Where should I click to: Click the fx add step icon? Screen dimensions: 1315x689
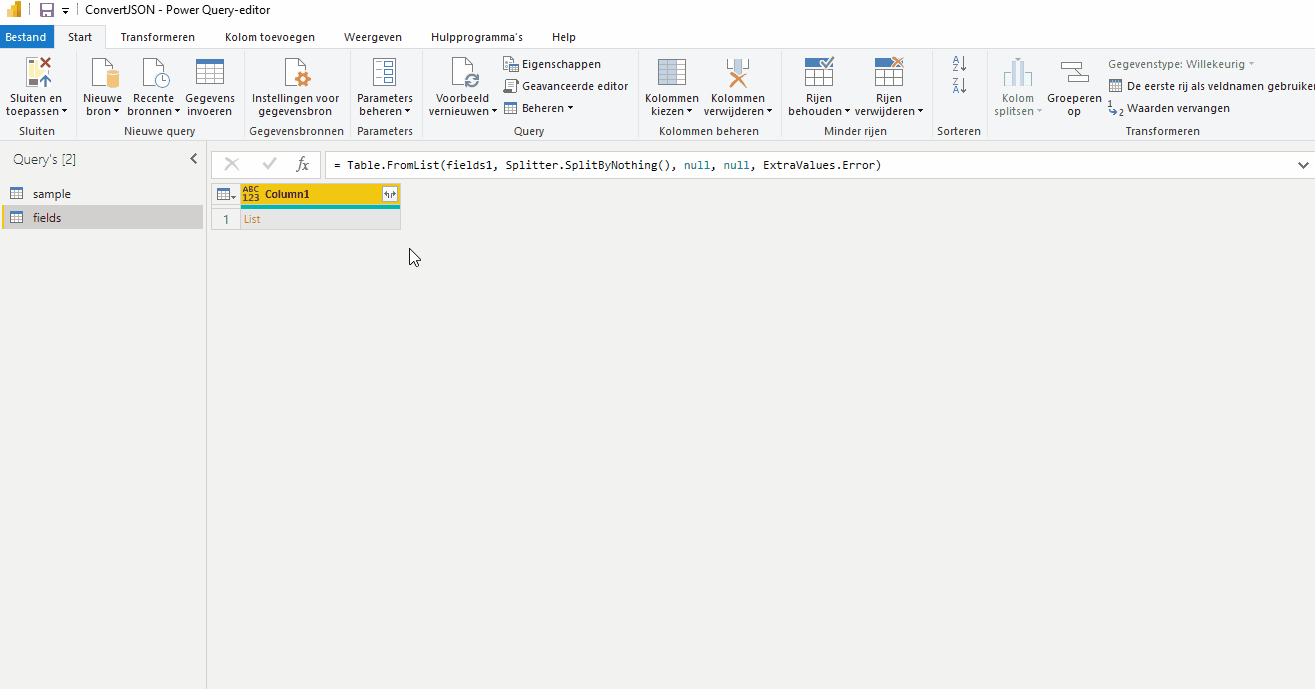[302, 165]
